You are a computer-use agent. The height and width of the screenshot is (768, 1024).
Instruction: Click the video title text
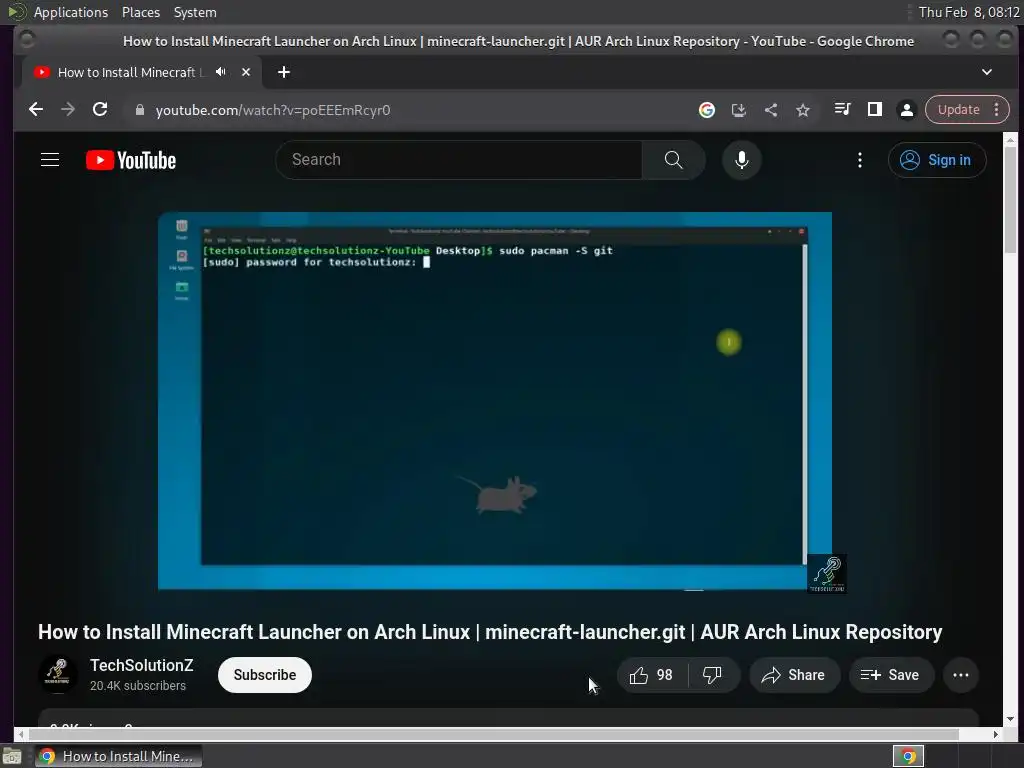point(490,632)
